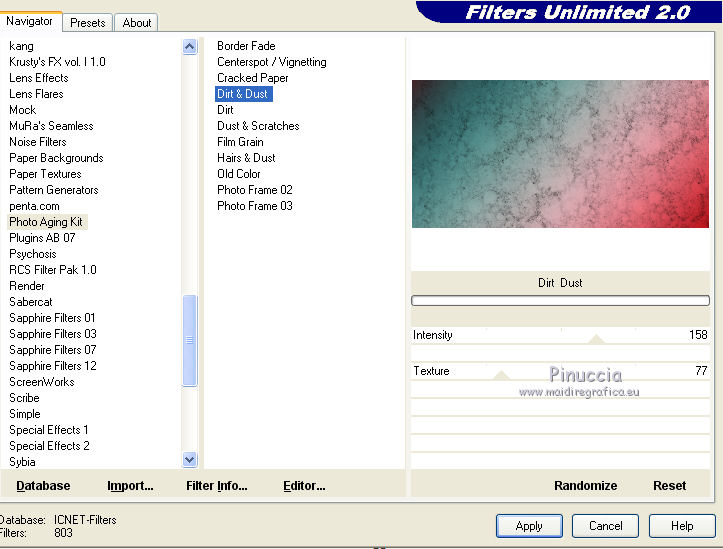Select the kang filter category

pos(21,46)
